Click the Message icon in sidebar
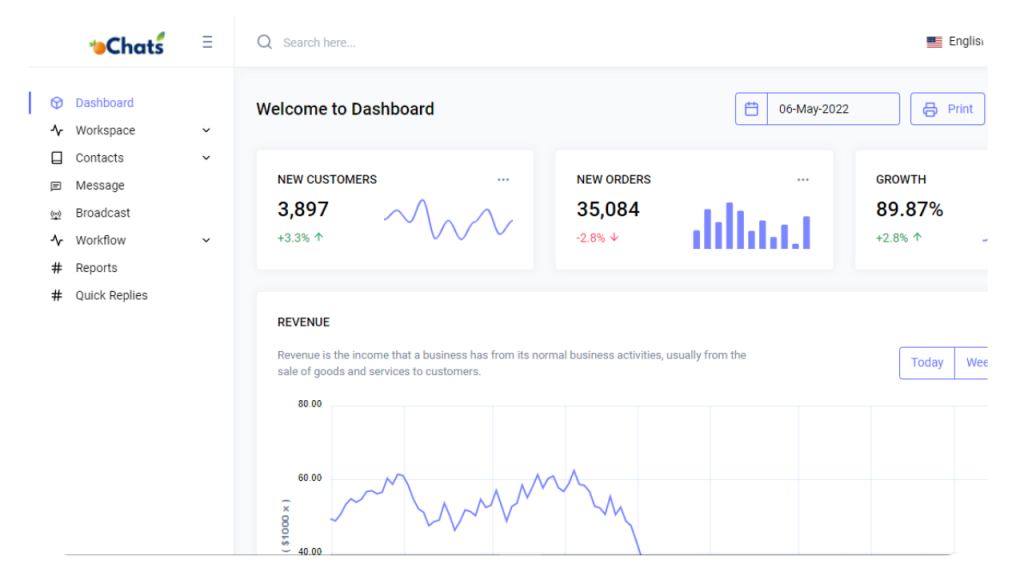The height and width of the screenshot is (576, 1024). (56, 186)
